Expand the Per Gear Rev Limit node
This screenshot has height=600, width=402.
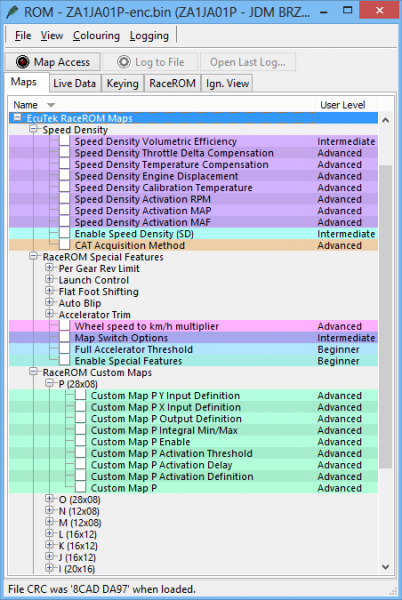49,268
